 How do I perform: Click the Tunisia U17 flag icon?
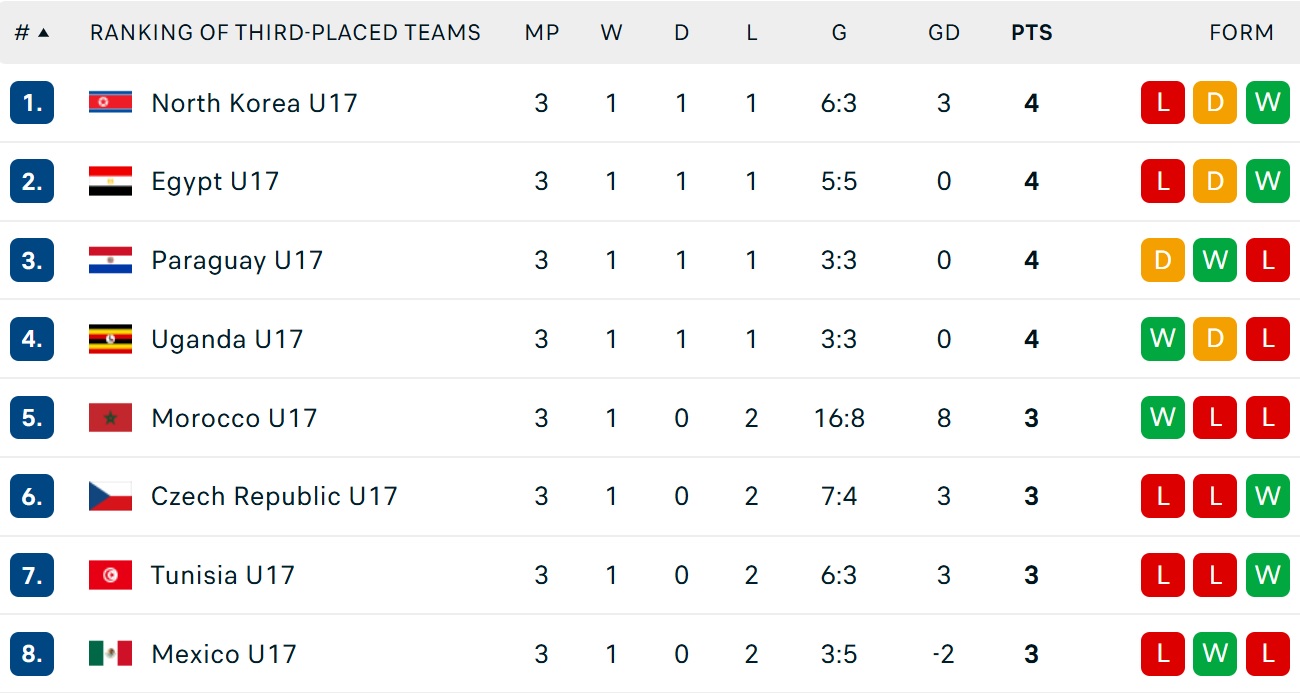pos(110,575)
